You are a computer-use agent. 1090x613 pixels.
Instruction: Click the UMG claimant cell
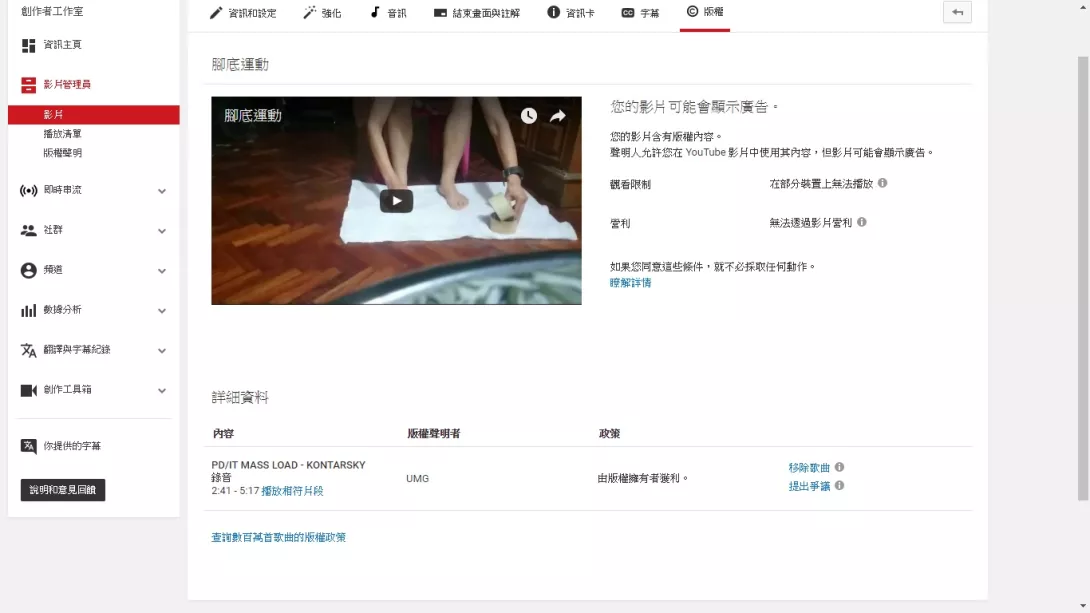pyautogui.click(x=417, y=478)
